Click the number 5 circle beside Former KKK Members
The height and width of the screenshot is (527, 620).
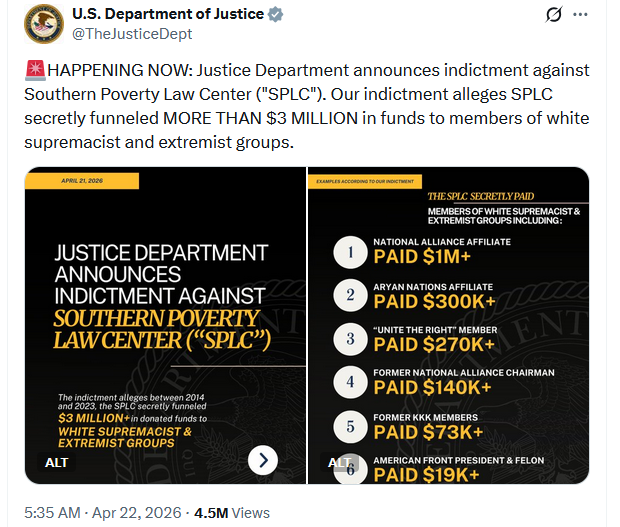350,423
